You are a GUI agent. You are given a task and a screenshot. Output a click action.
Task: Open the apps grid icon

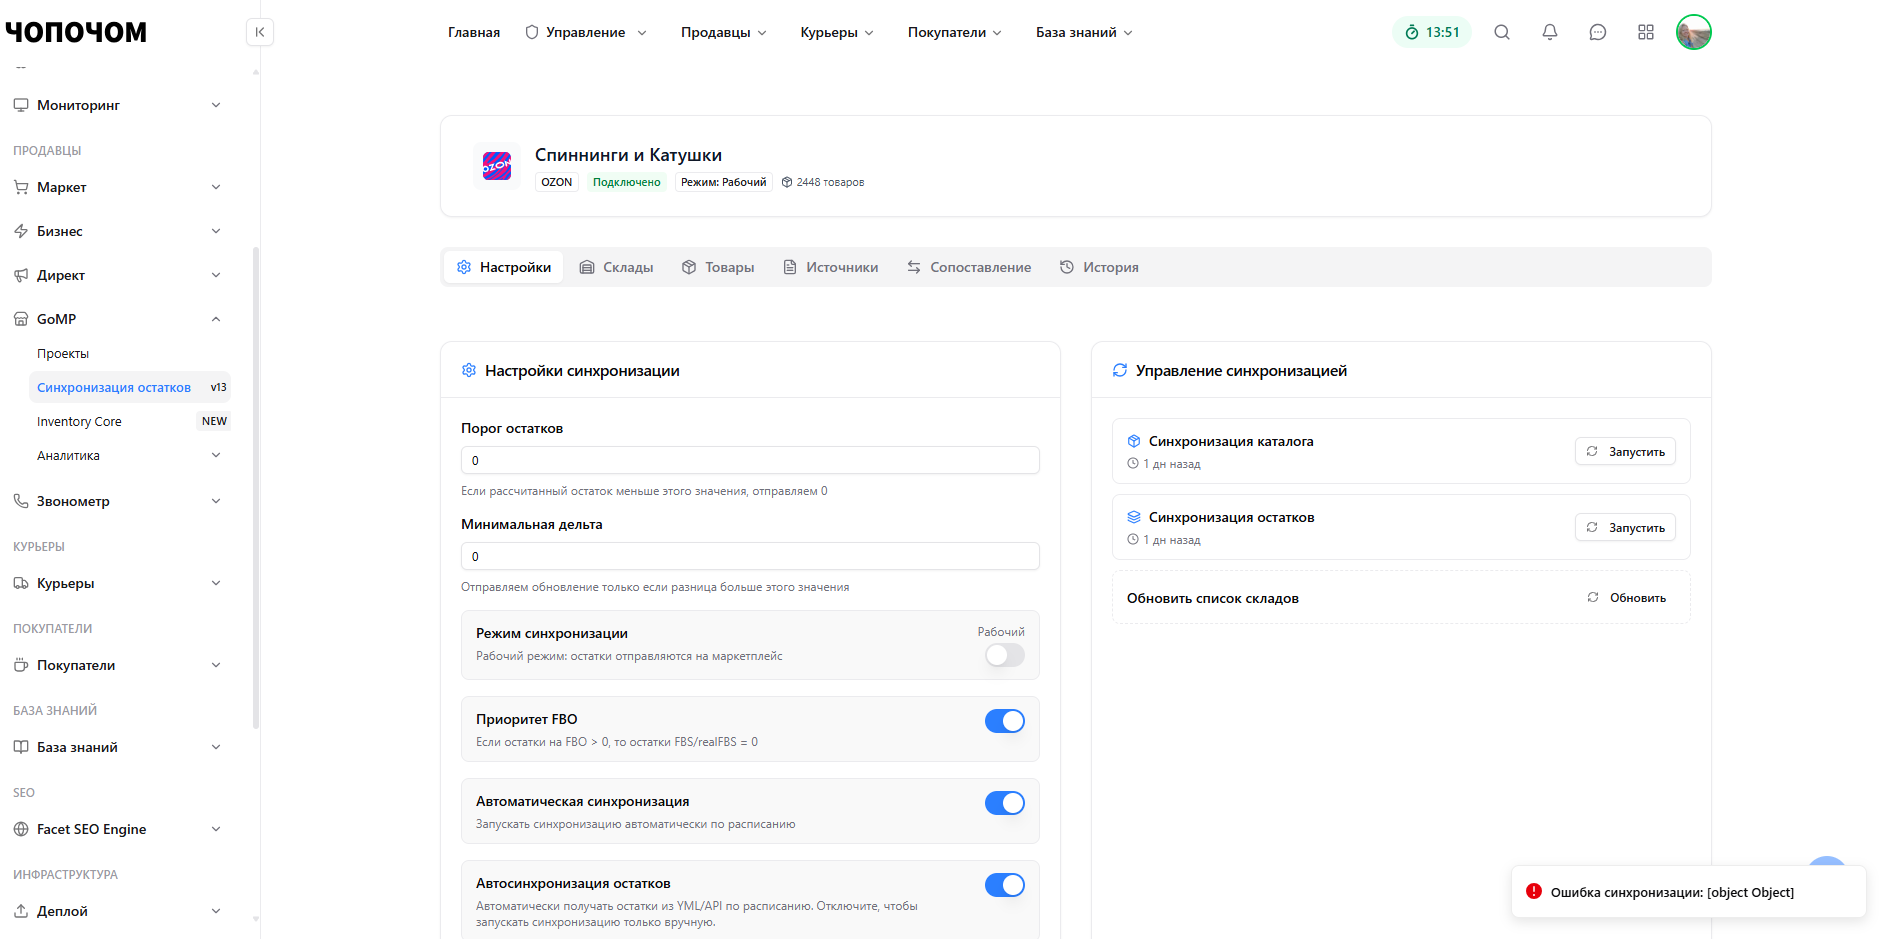pos(1646,32)
